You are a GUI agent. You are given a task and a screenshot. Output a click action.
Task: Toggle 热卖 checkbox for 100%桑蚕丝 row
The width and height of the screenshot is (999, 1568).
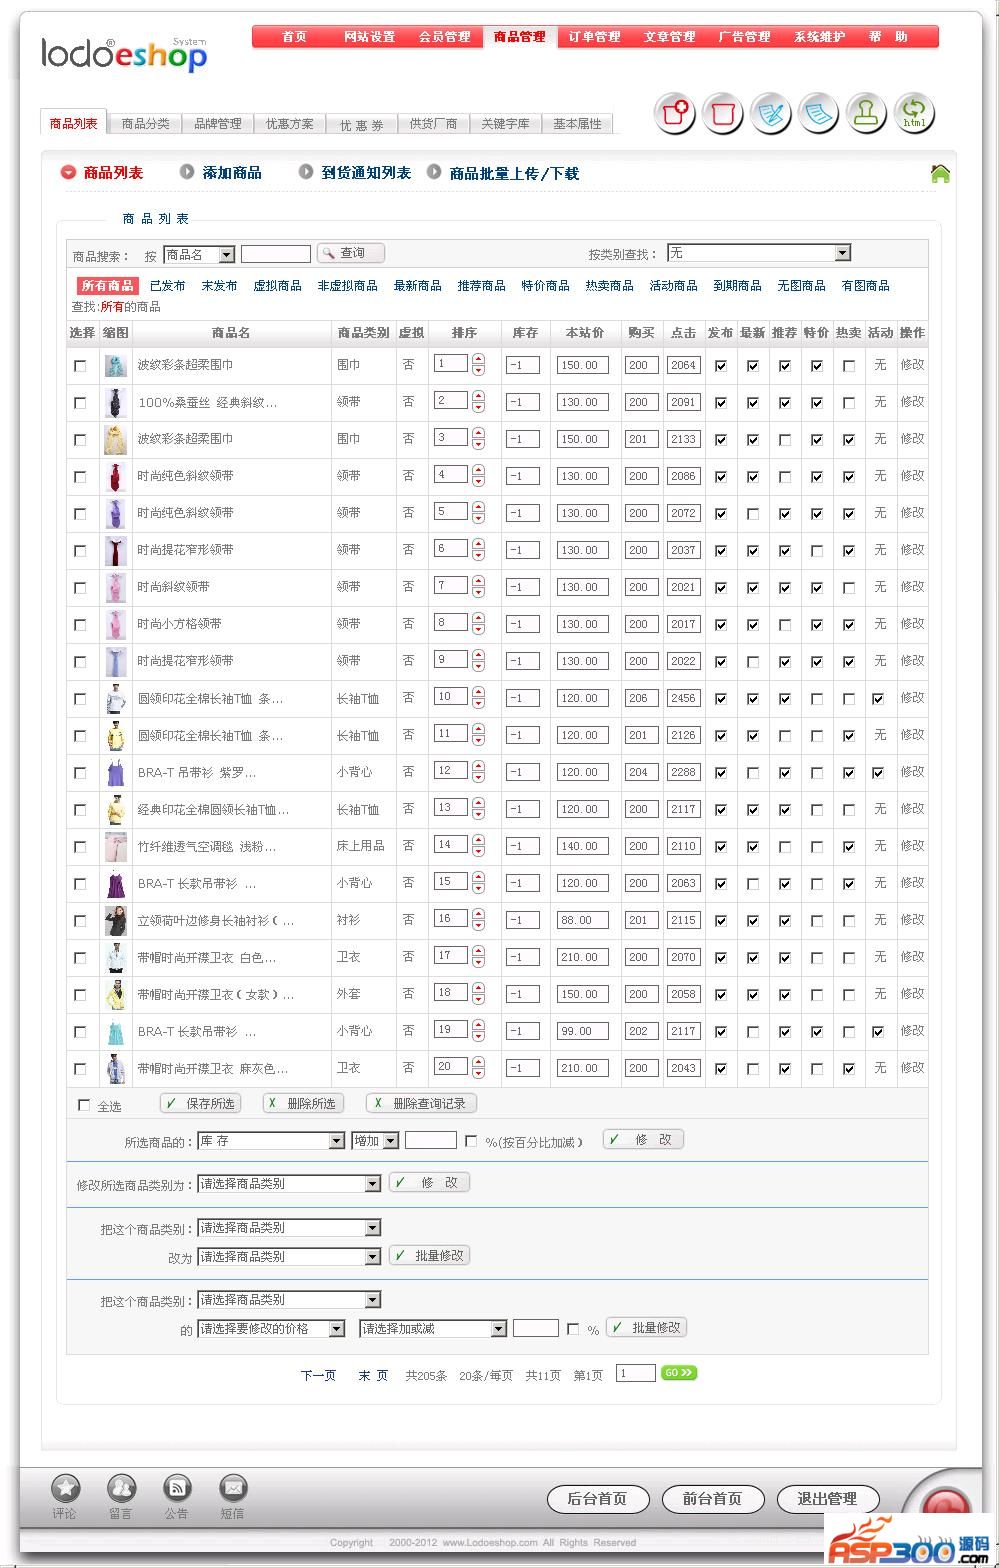click(x=849, y=403)
